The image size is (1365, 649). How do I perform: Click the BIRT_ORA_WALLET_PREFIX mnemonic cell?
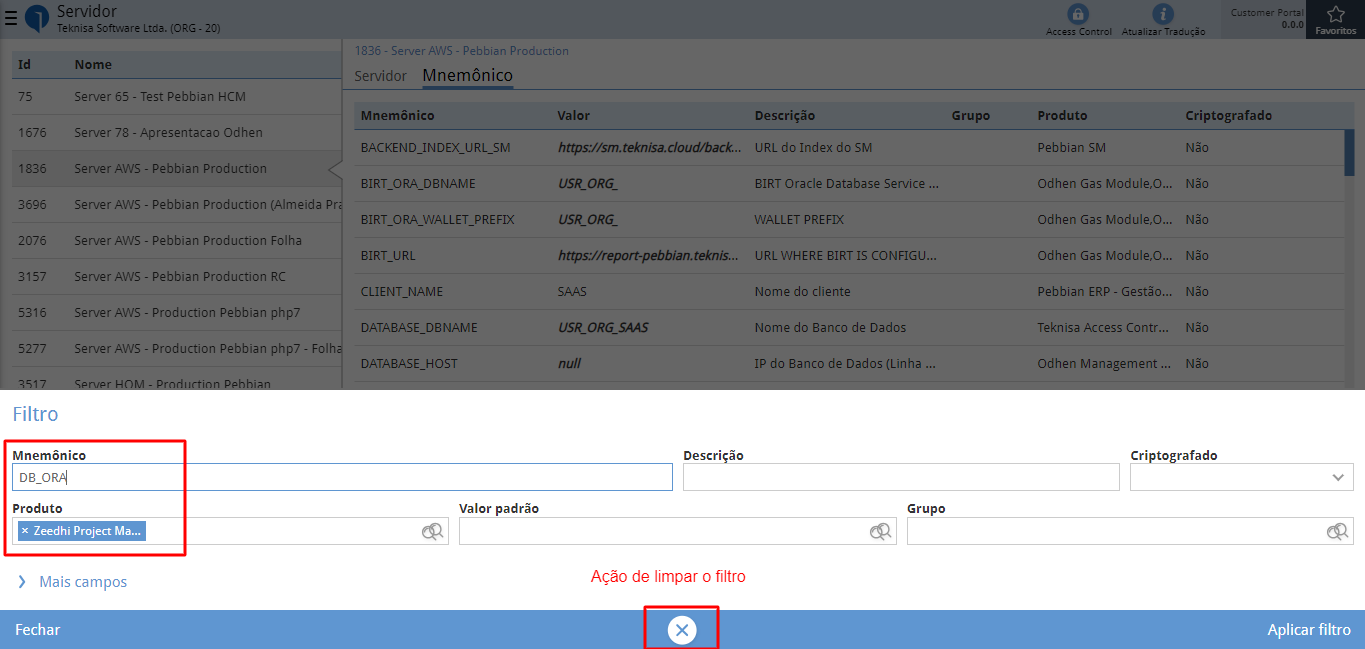[437, 220]
